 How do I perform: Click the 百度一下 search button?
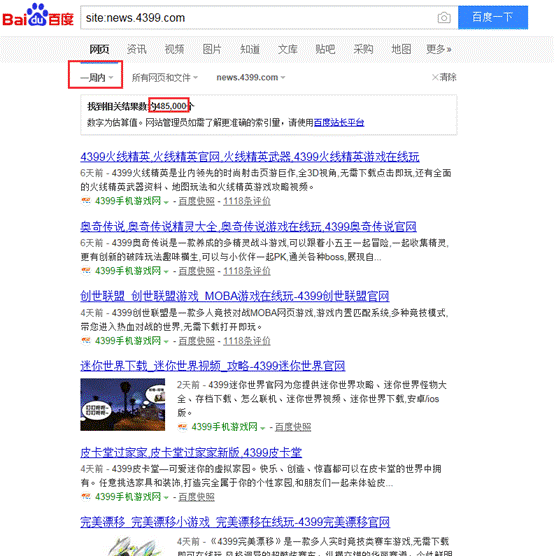[x=493, y=17]
